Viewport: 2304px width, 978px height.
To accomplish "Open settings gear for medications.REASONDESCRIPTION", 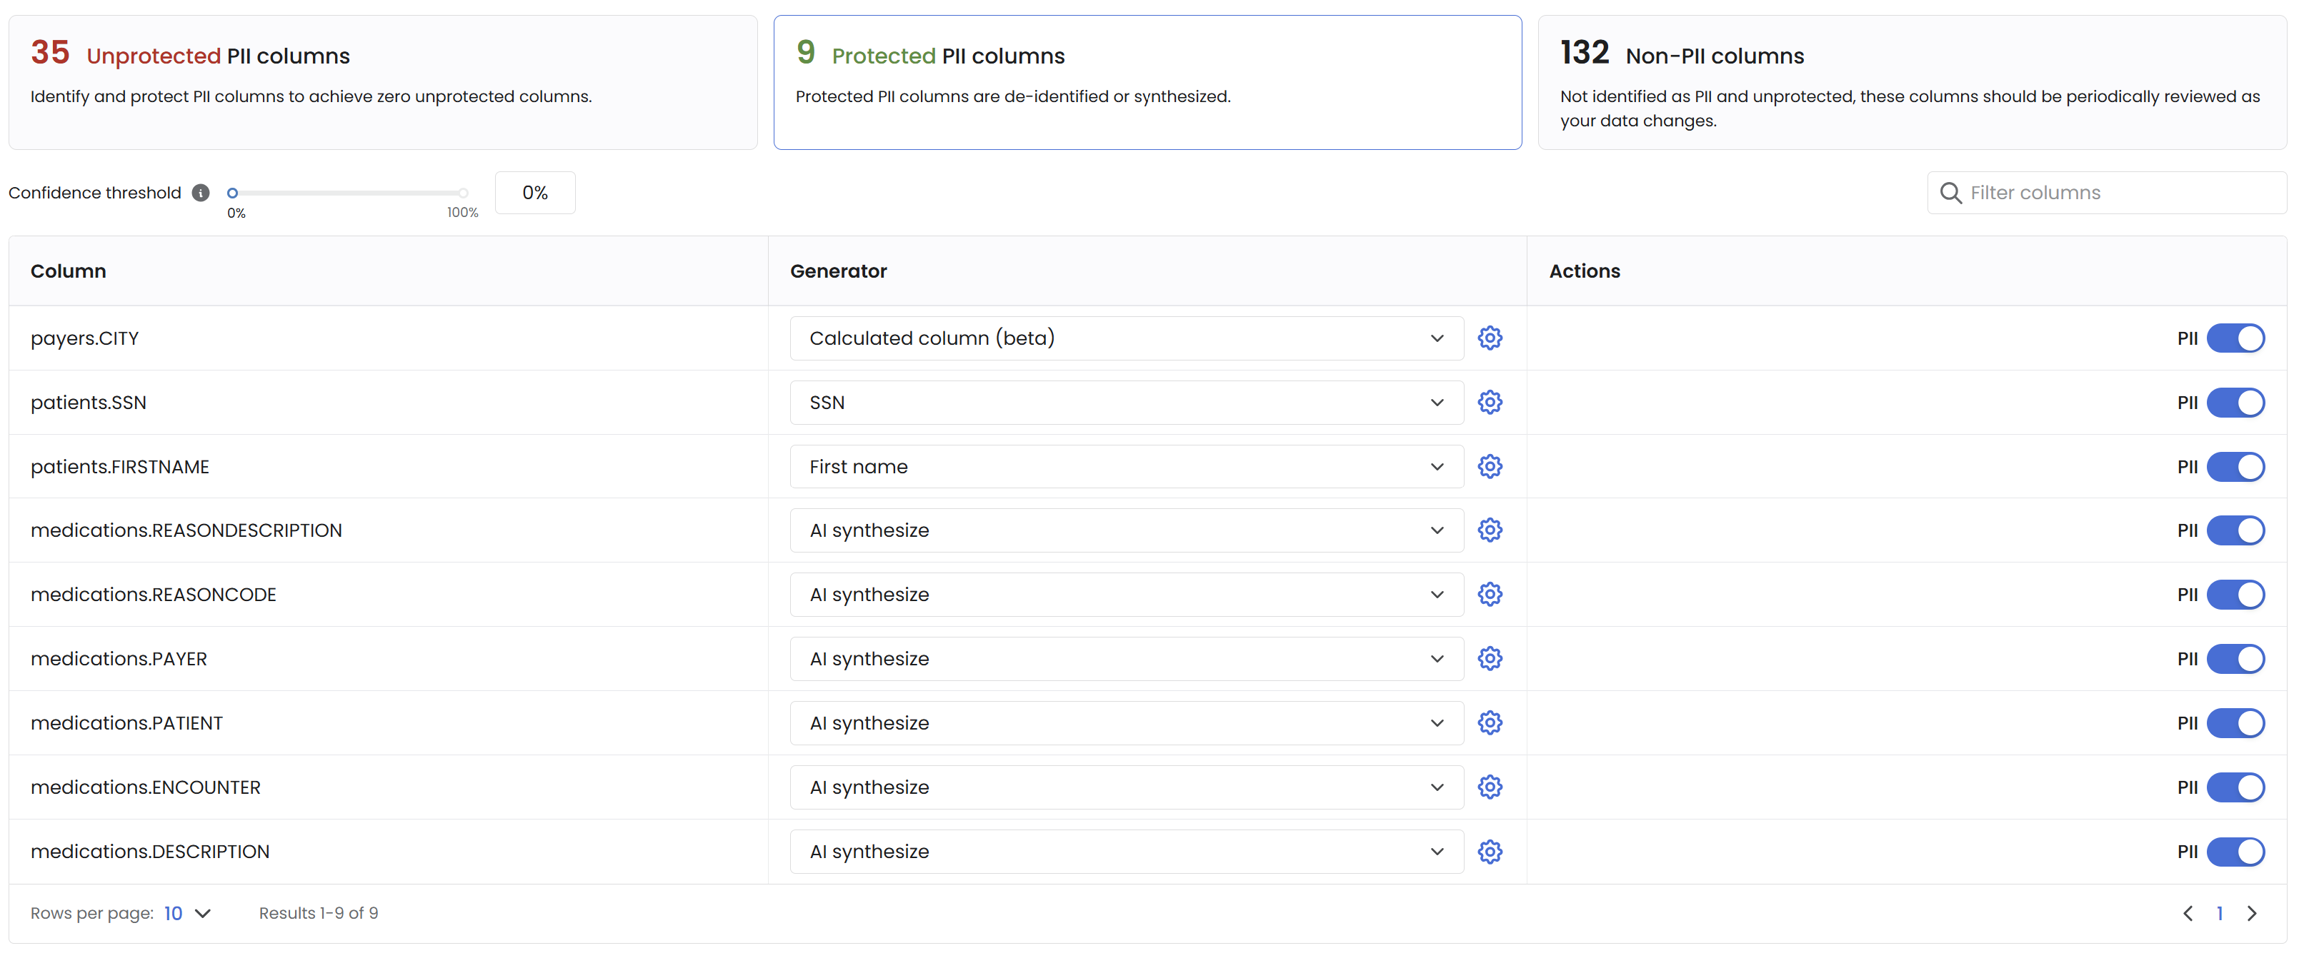I will tap(1489, 530).
